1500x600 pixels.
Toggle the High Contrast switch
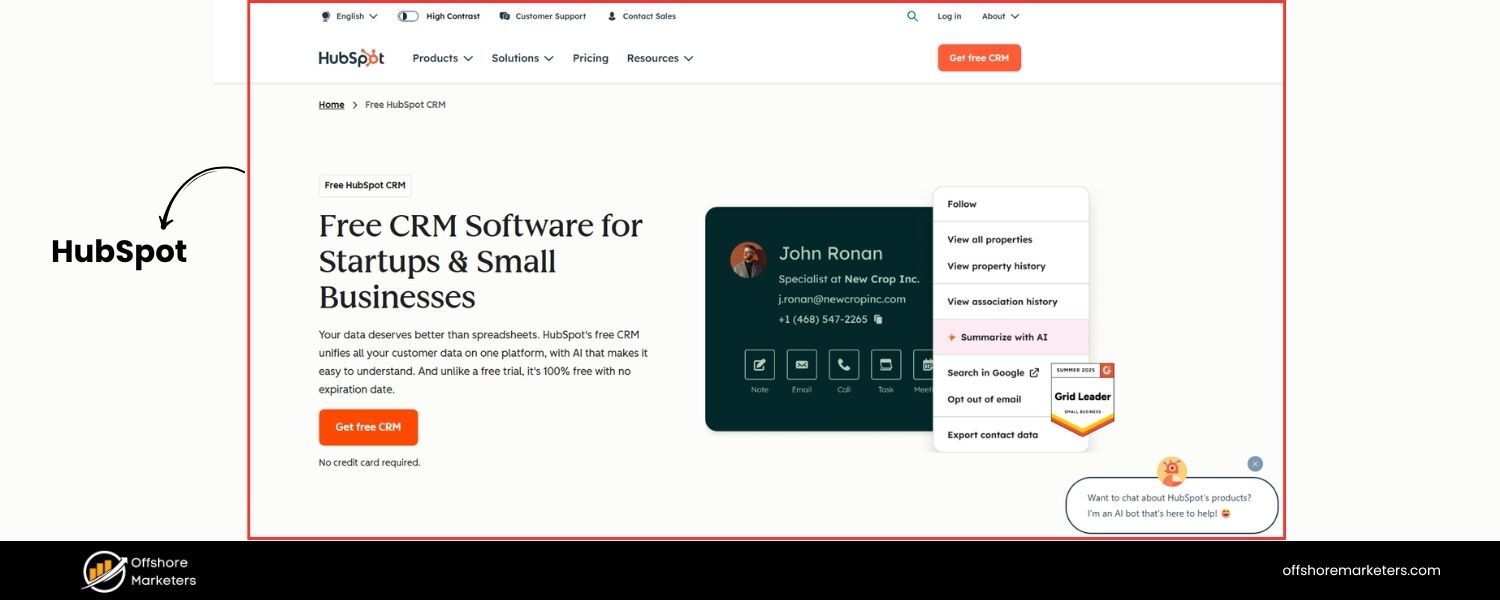[x=407, y=15]
